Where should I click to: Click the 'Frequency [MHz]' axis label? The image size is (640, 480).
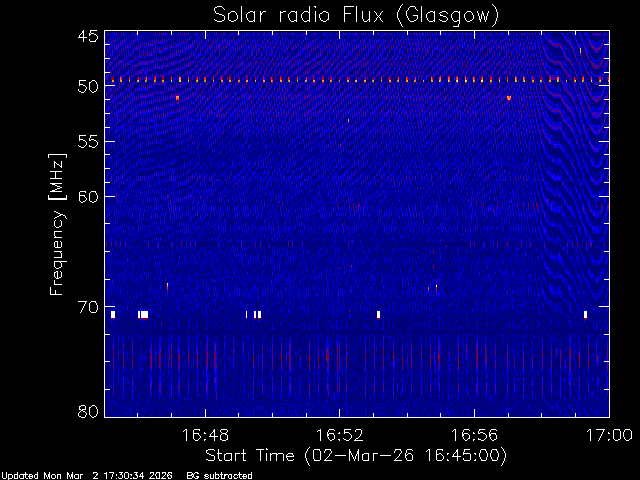(57, 224)
